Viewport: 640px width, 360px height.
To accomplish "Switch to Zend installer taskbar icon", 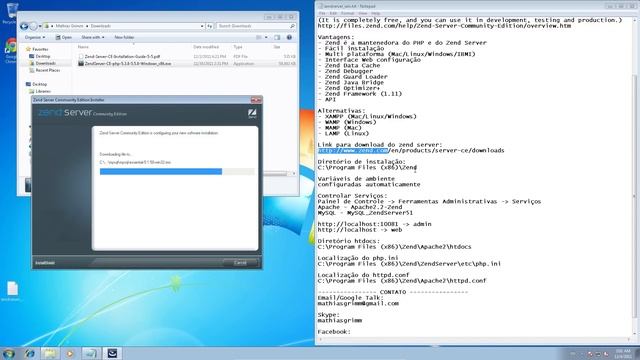I will [x=112, y=353].
